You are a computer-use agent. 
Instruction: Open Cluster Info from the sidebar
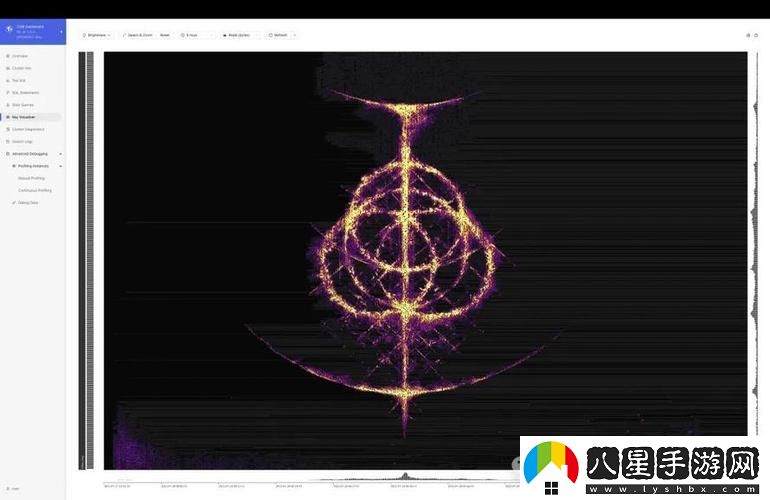coord(21,68)
